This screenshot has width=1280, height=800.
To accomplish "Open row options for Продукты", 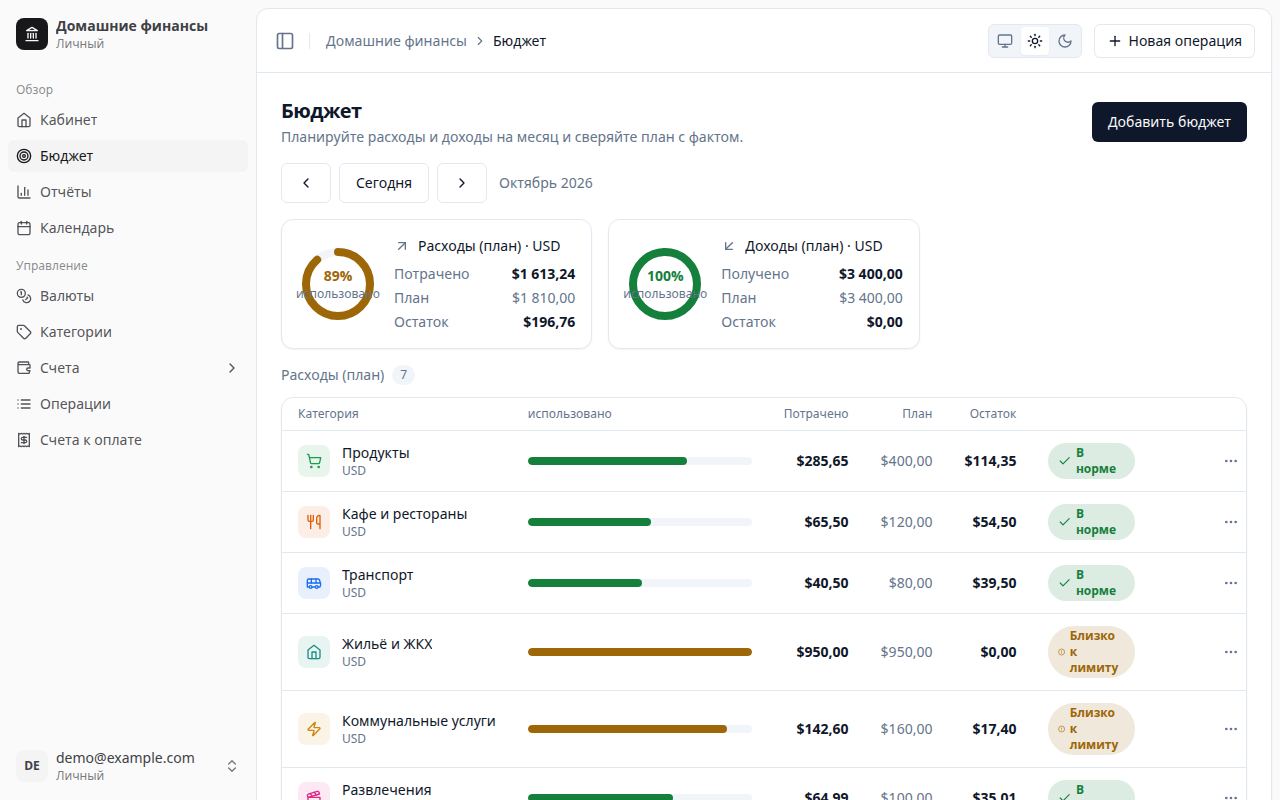I will coord(1231,461).
